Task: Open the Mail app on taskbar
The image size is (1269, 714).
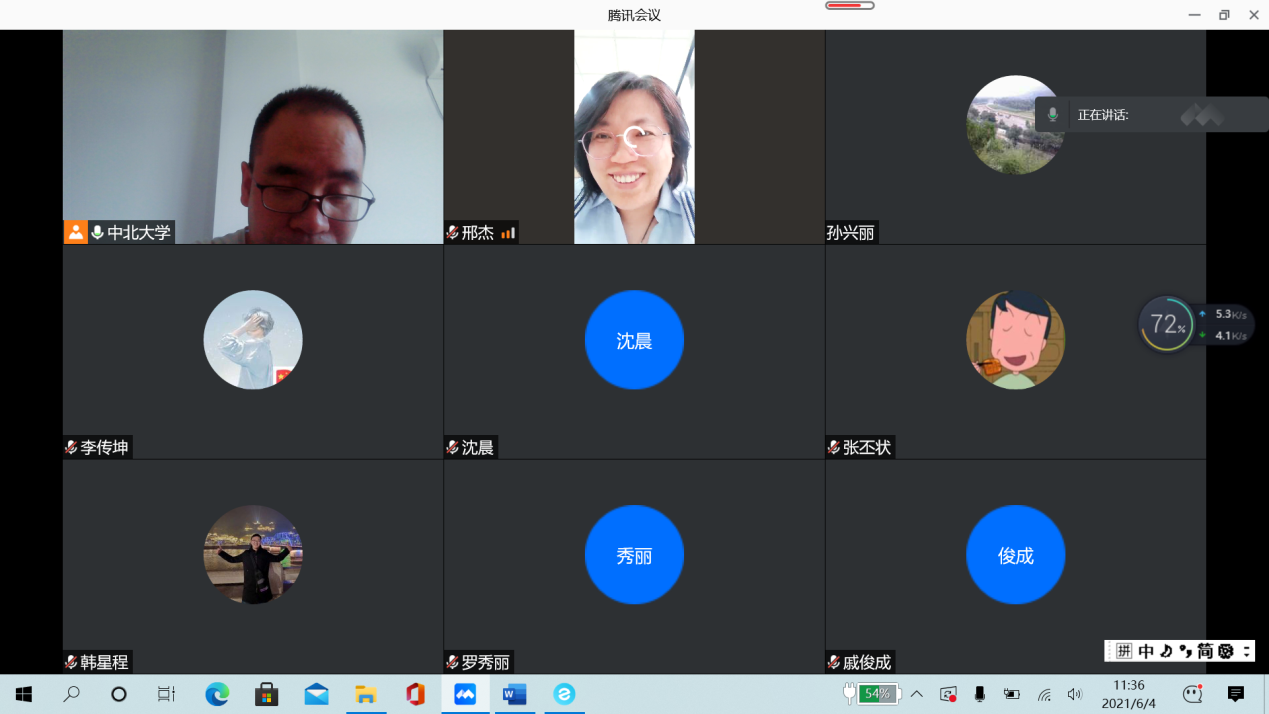Action: [x=316, y=694]
